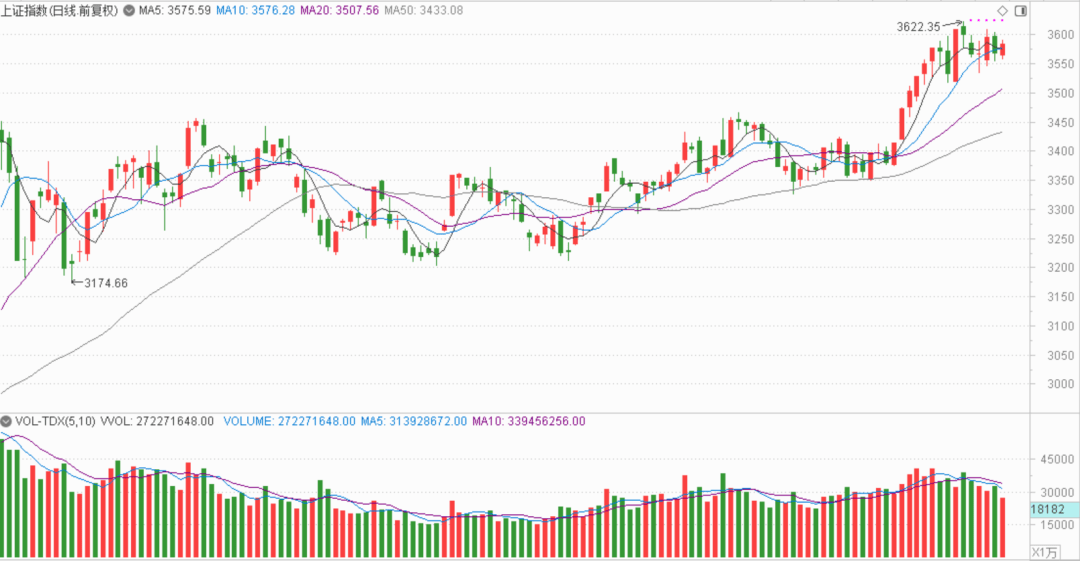
Task: Click the 3450 price axis label
Action: coord(1060,123)
